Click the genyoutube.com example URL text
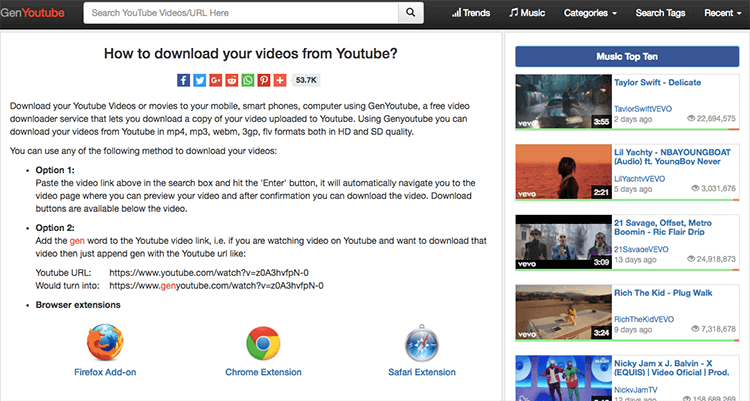Image resolution: width=750 pixels, height=401 pixels. click(216, 286)
